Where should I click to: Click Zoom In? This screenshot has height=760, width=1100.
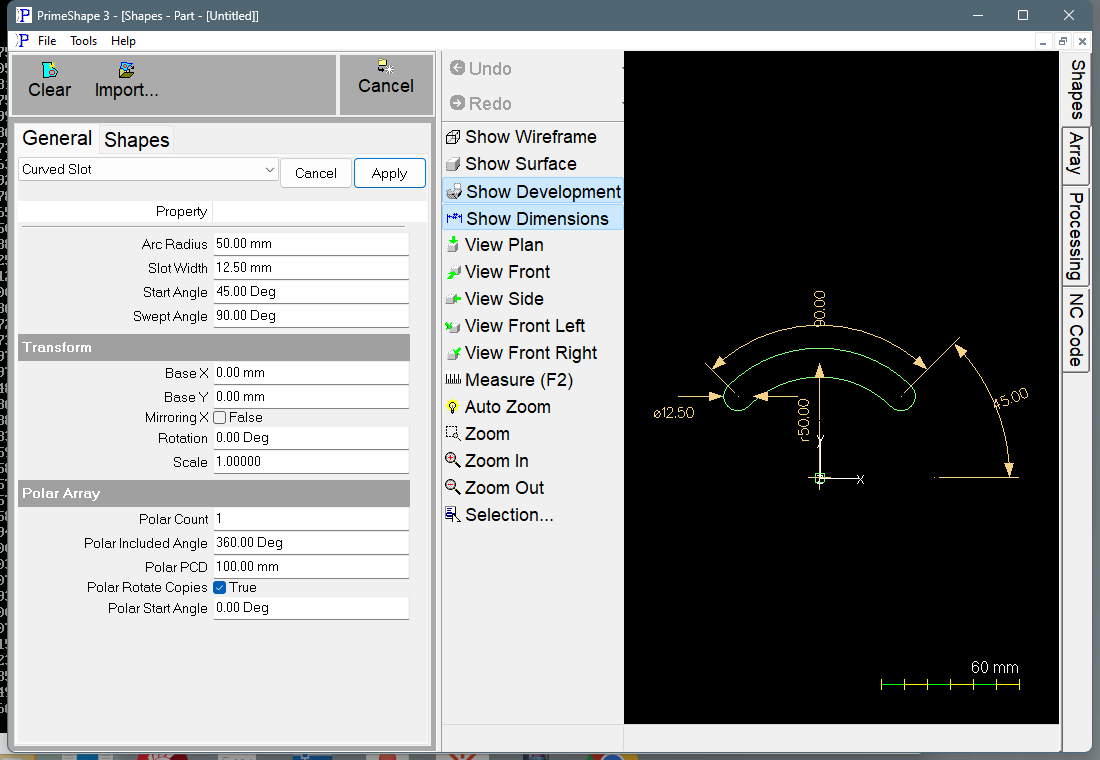[x=487, y=460]
